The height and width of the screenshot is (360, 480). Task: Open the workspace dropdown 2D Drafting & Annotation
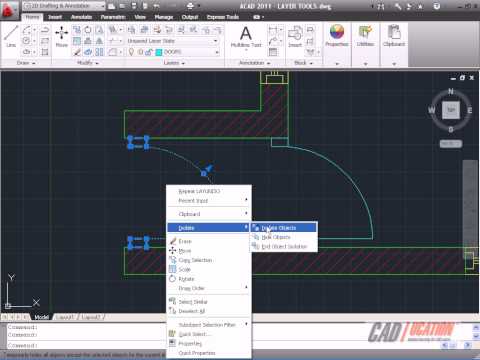[65, 6]
